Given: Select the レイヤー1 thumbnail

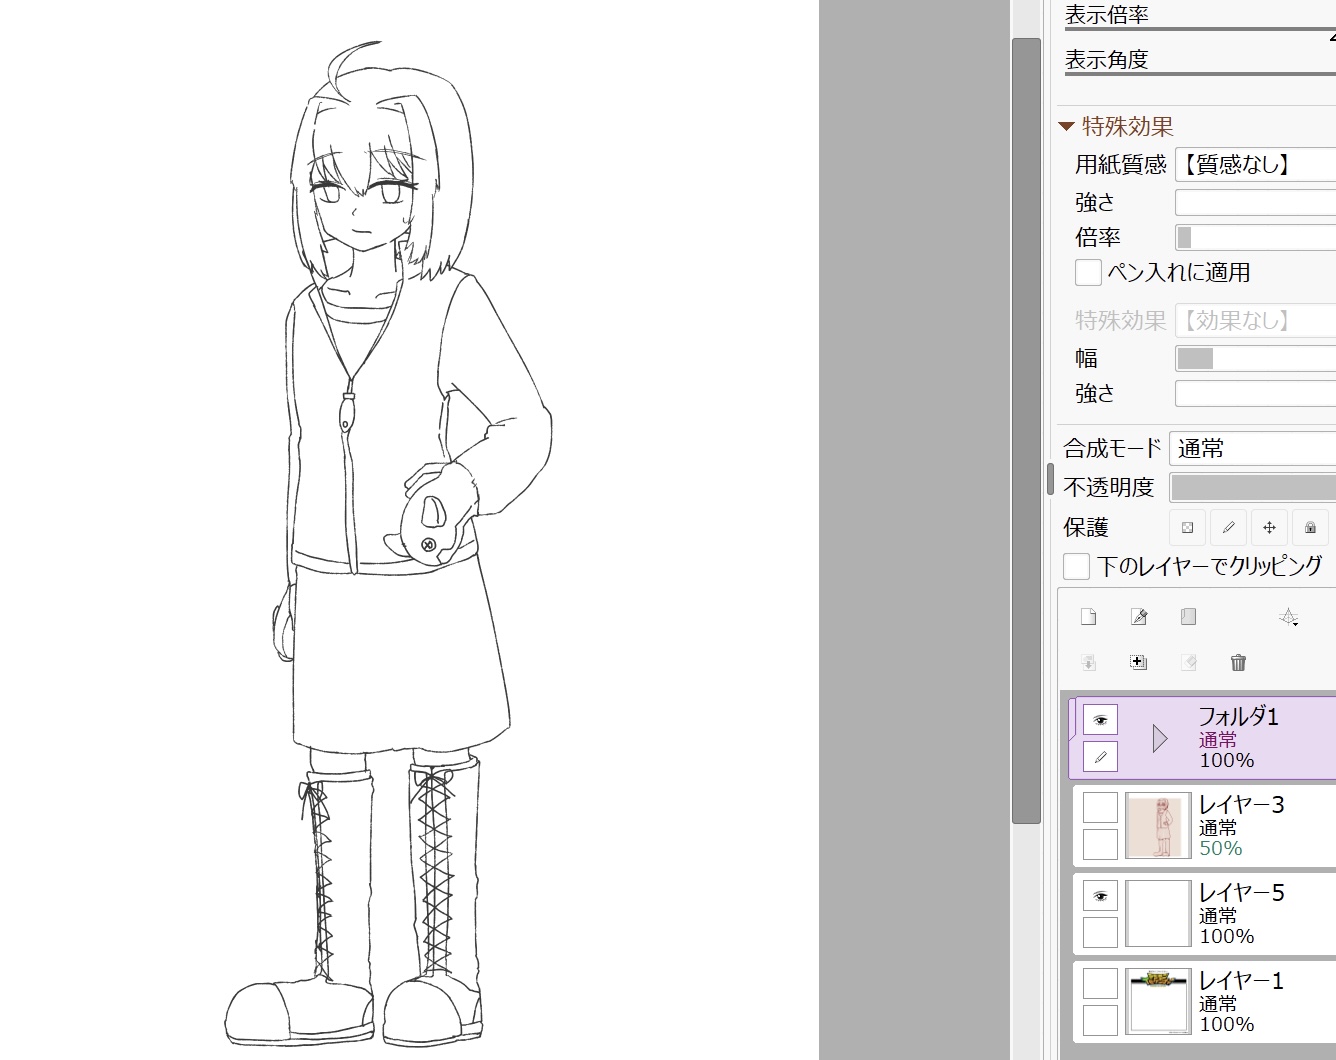Looking at the screenshot, I should [1158, 1000].
